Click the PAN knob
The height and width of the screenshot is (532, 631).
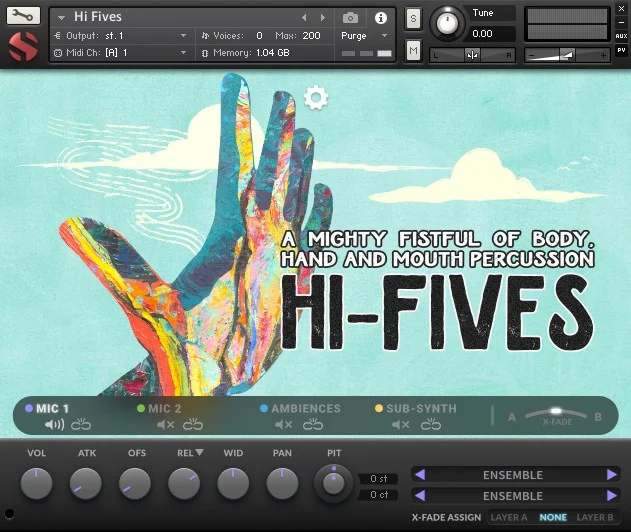[x=283, y=483]
